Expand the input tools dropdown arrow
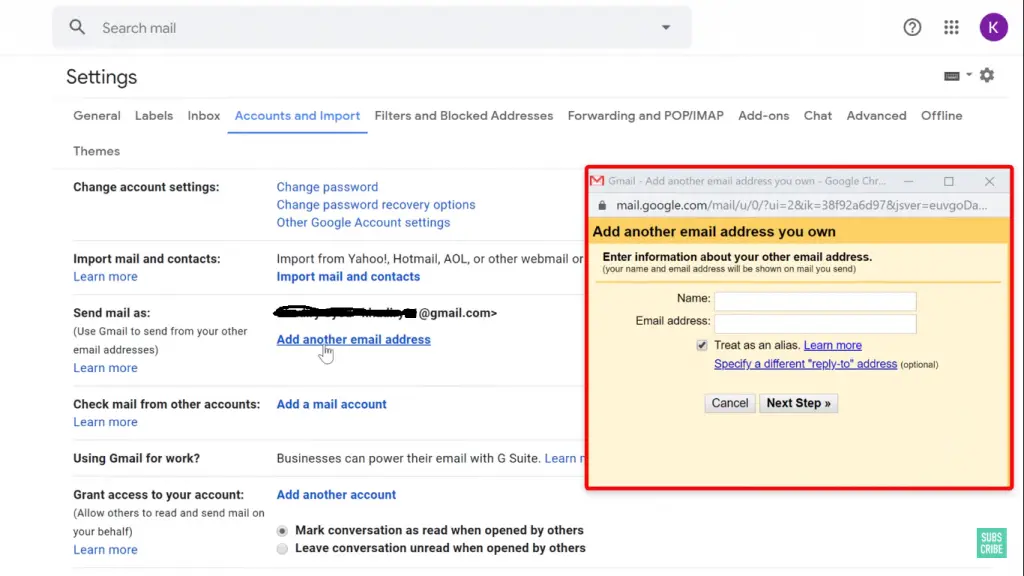Screen dimensions: 1024x576 [968, 74]
